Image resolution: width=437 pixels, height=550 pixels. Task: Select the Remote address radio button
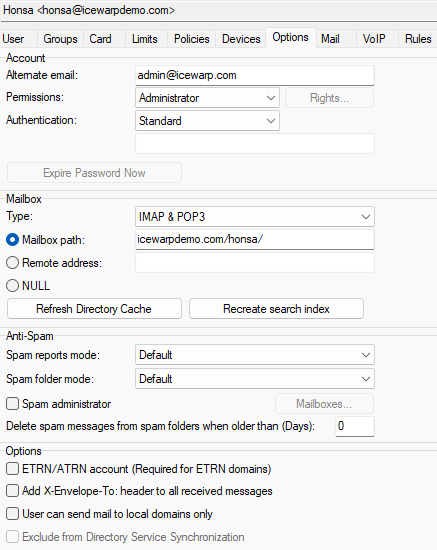coord(12,263)
